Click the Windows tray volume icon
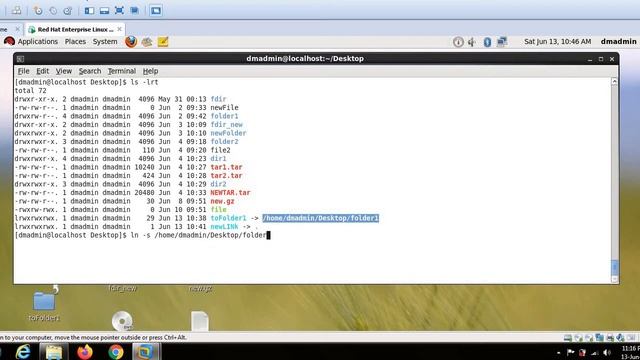This screenshot has width=640, height=360. 607,353
